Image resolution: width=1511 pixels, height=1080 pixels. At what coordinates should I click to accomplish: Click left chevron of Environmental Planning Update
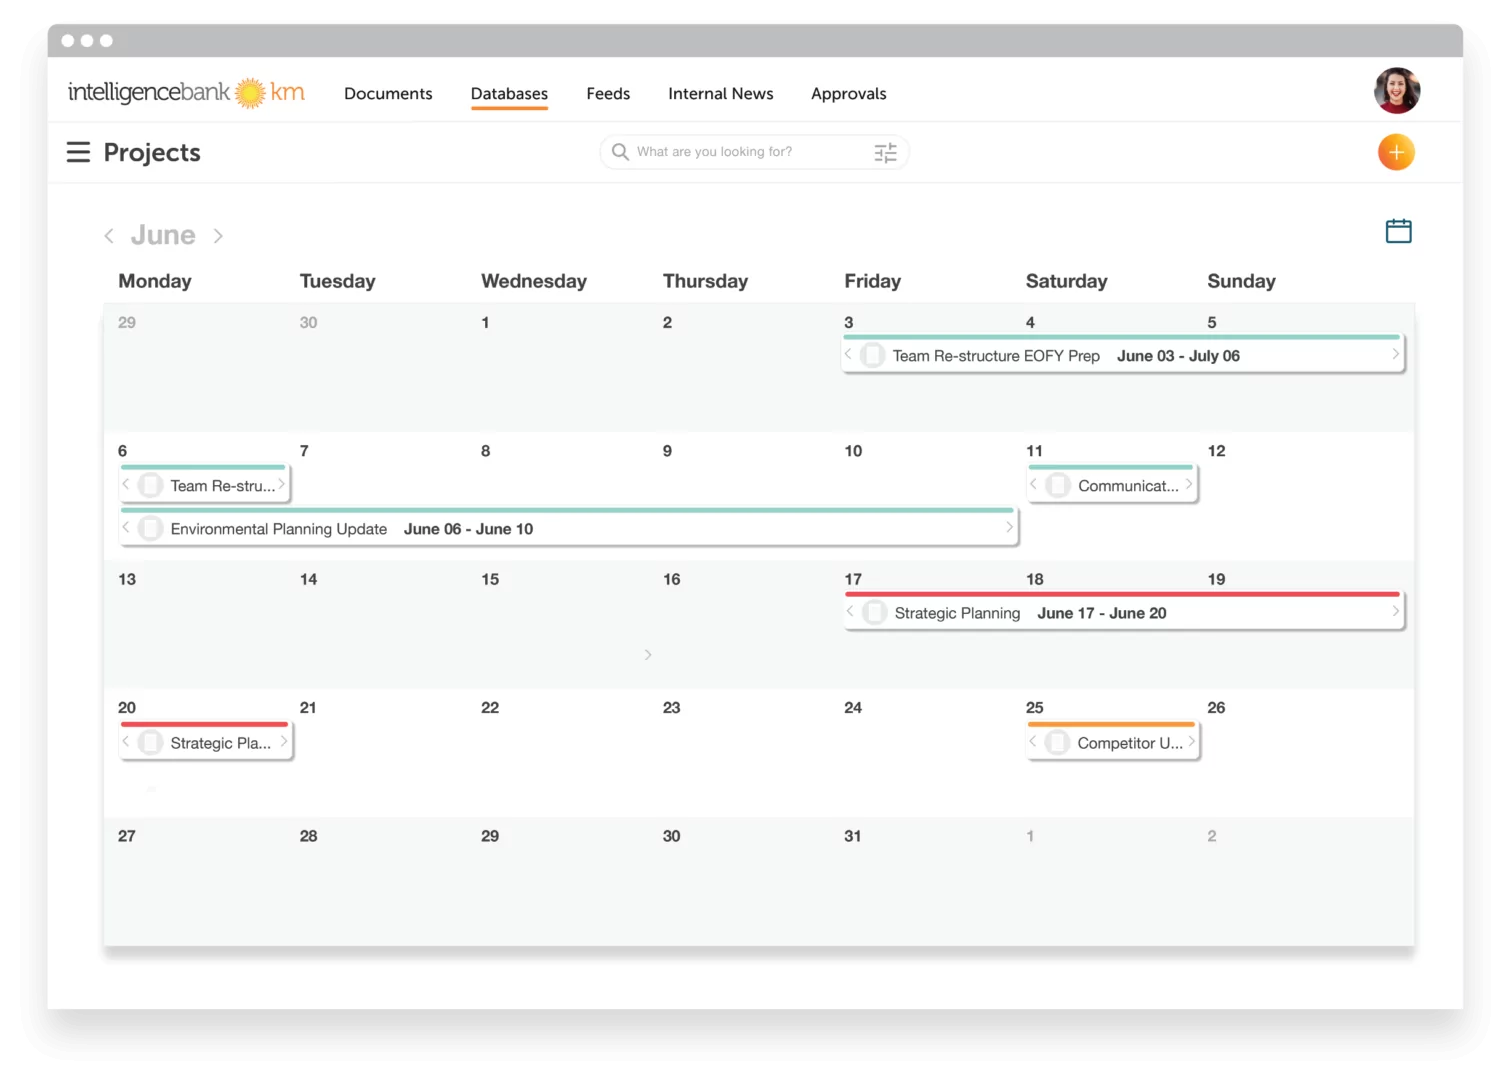pos(126,527)
